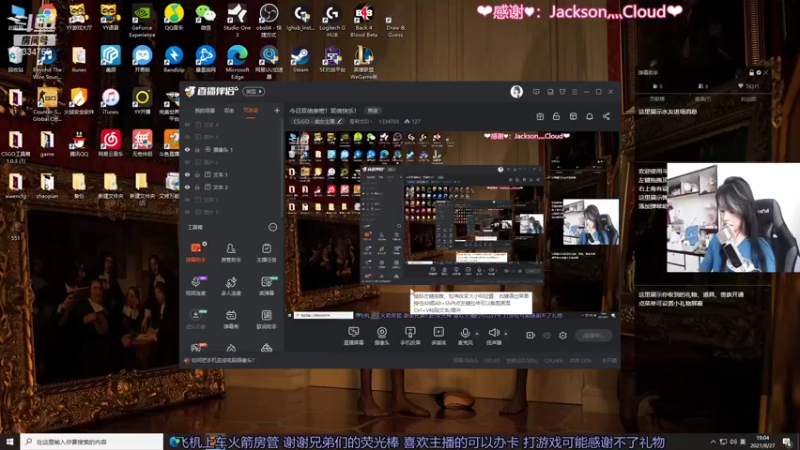800x450 pixels.
Task: Select the 文本 1 source row
Action: pyautogui.click(x=232, y=174)
